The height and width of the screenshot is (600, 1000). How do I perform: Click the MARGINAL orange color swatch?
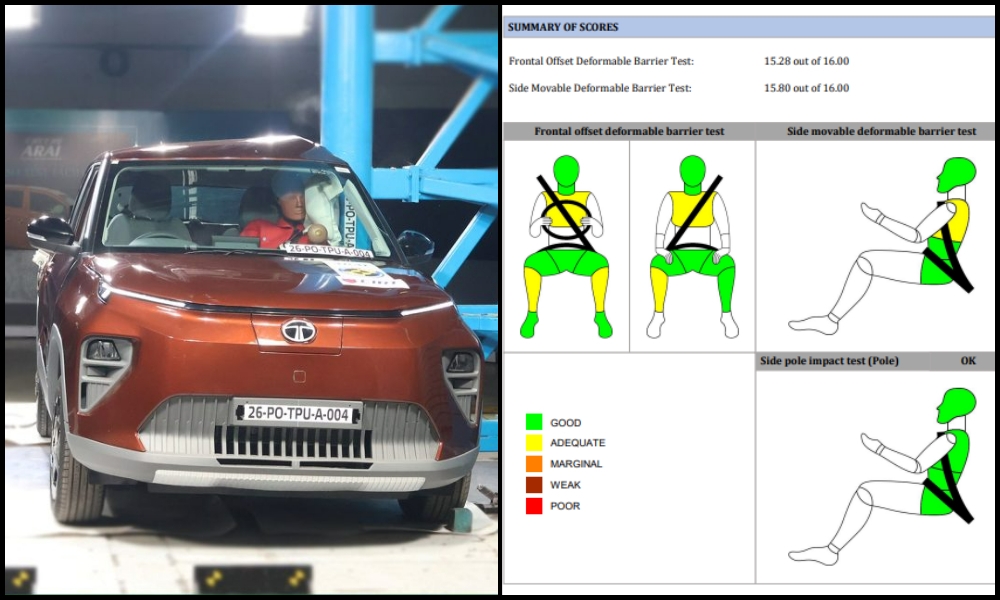[534, 464]
